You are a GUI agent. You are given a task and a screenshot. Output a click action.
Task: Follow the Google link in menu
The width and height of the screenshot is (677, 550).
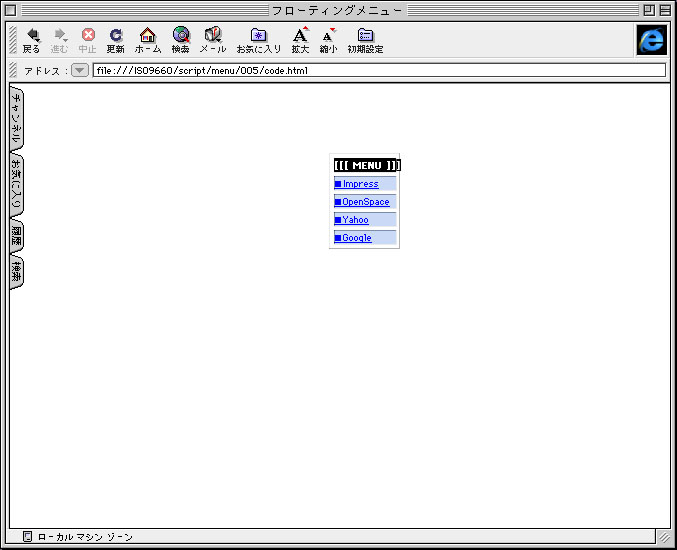[x=353, y=238]
